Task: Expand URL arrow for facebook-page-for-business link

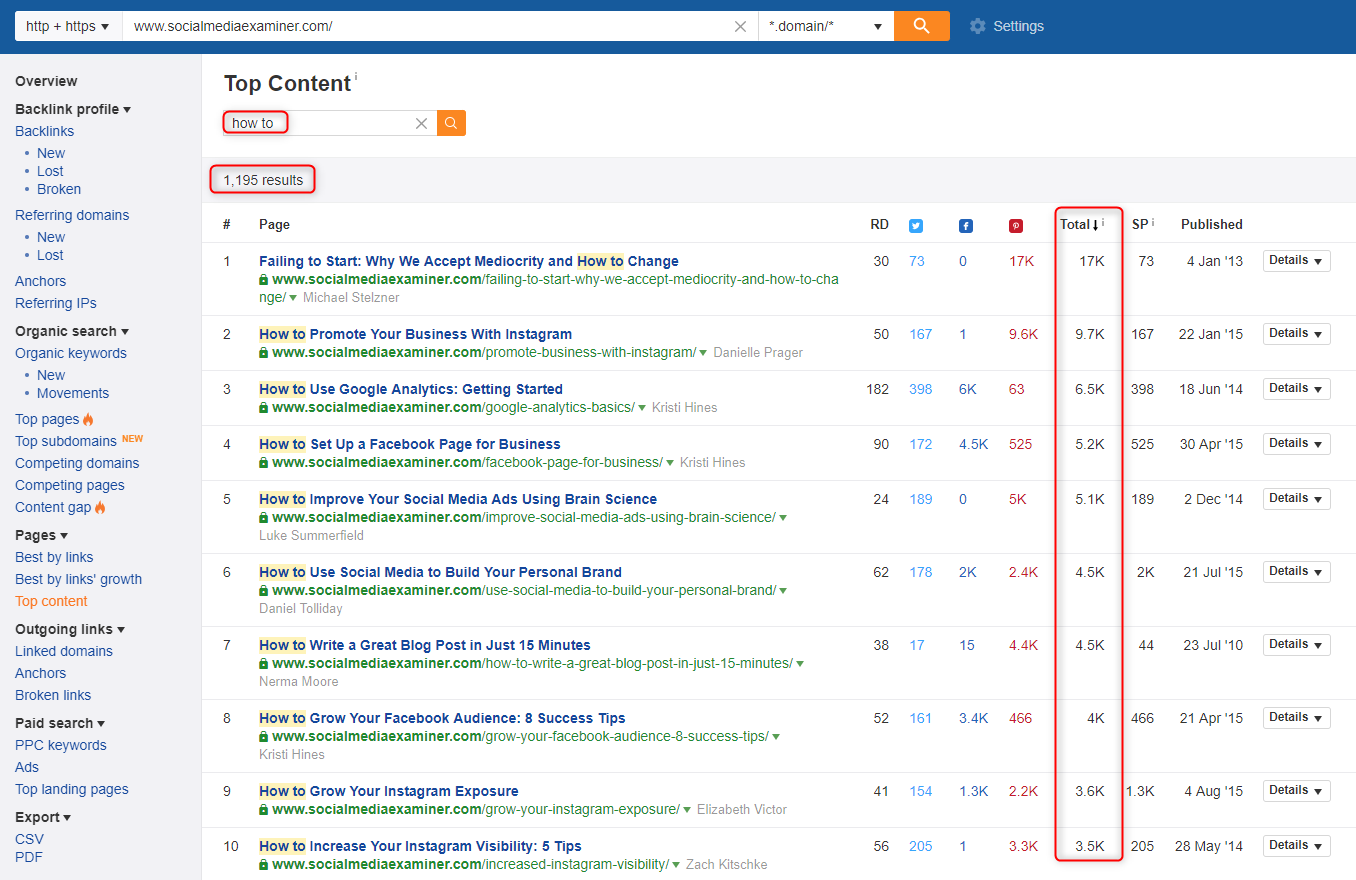Action: tap(671, 463)
